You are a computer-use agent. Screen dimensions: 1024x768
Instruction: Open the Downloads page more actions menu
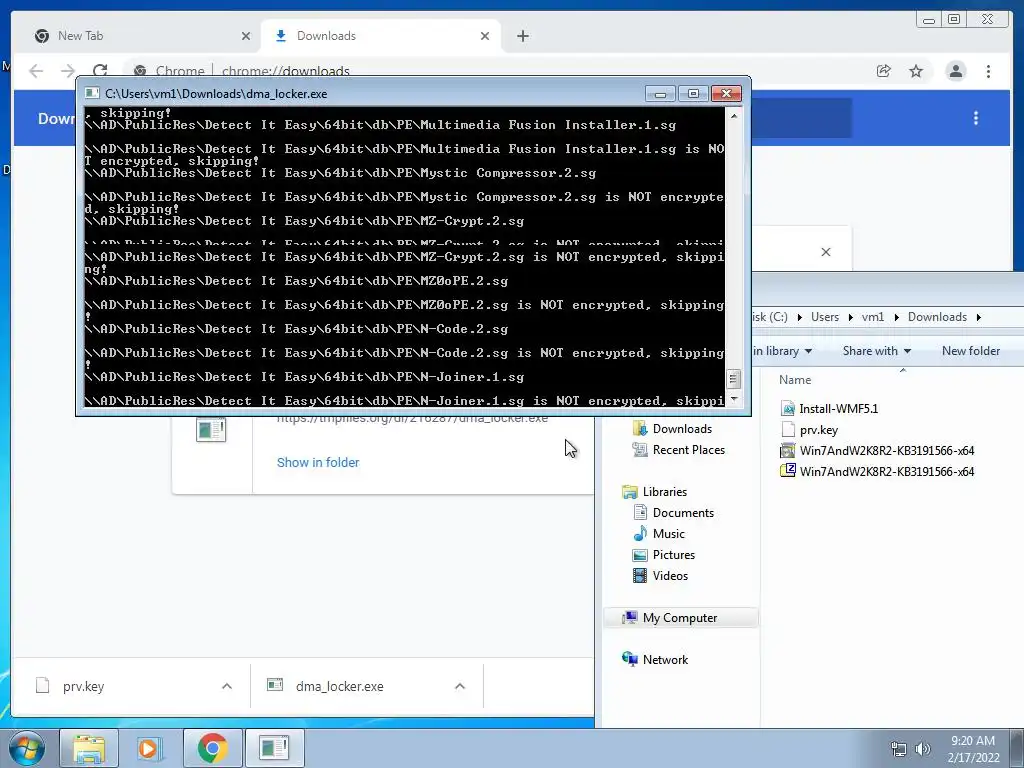[976, 118]
